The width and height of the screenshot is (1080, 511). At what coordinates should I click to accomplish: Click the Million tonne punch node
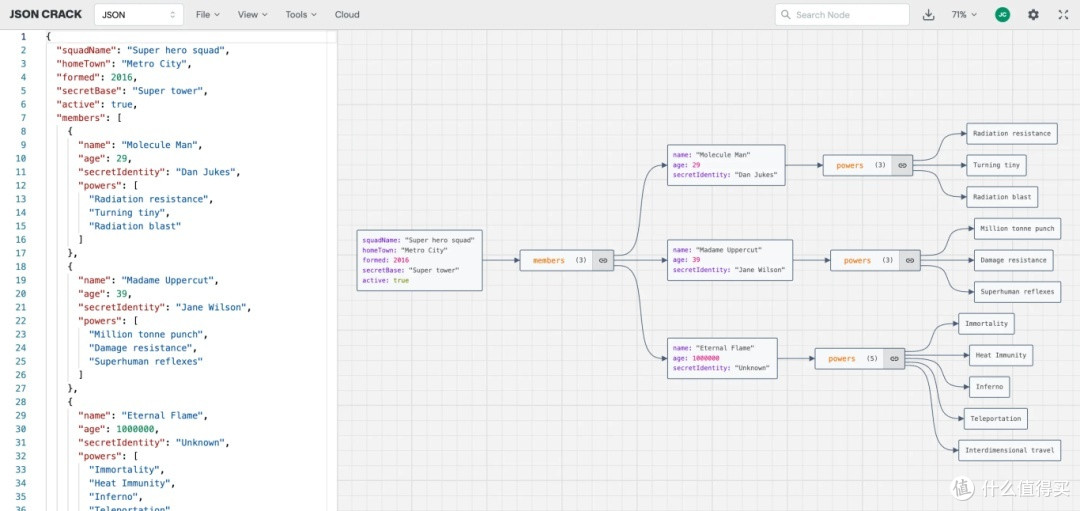click(1017, 229)
